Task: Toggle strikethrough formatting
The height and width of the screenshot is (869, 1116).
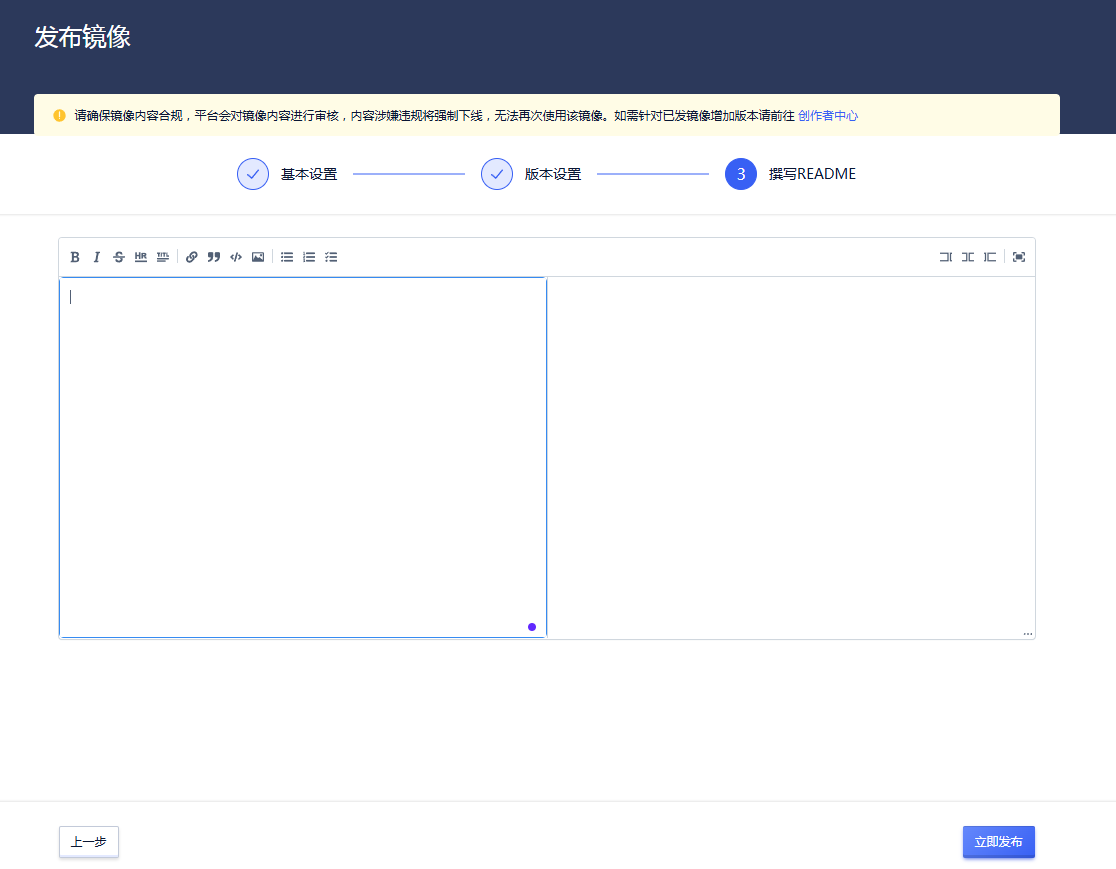Action: 118,256
